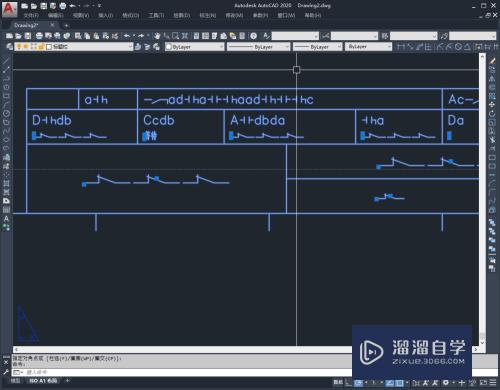
Task: Open the View menu
Action: 81,15
